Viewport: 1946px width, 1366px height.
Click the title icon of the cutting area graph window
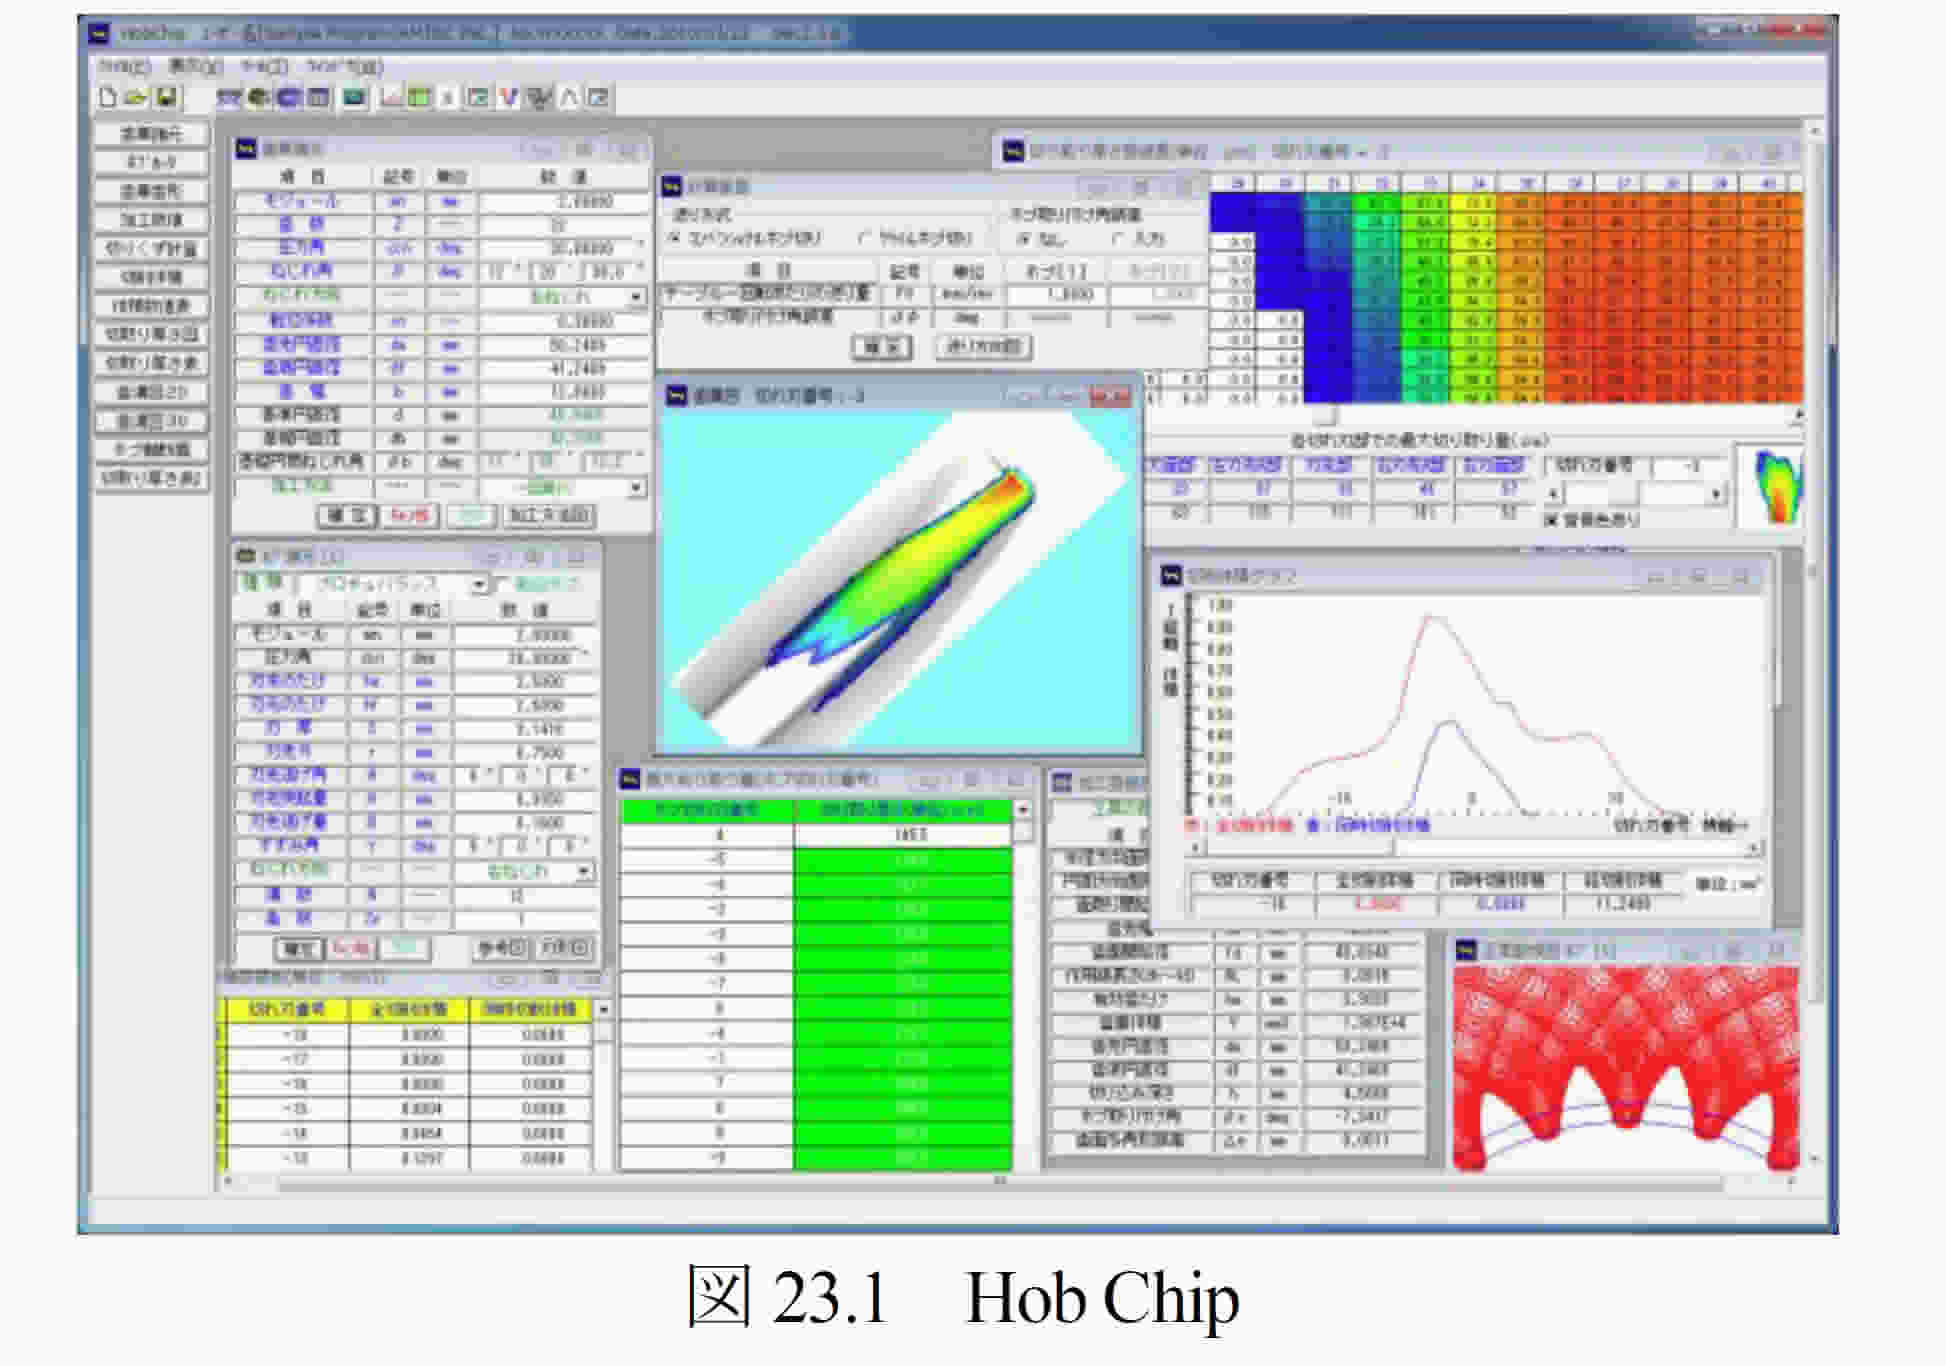(x=1171, y=575)
